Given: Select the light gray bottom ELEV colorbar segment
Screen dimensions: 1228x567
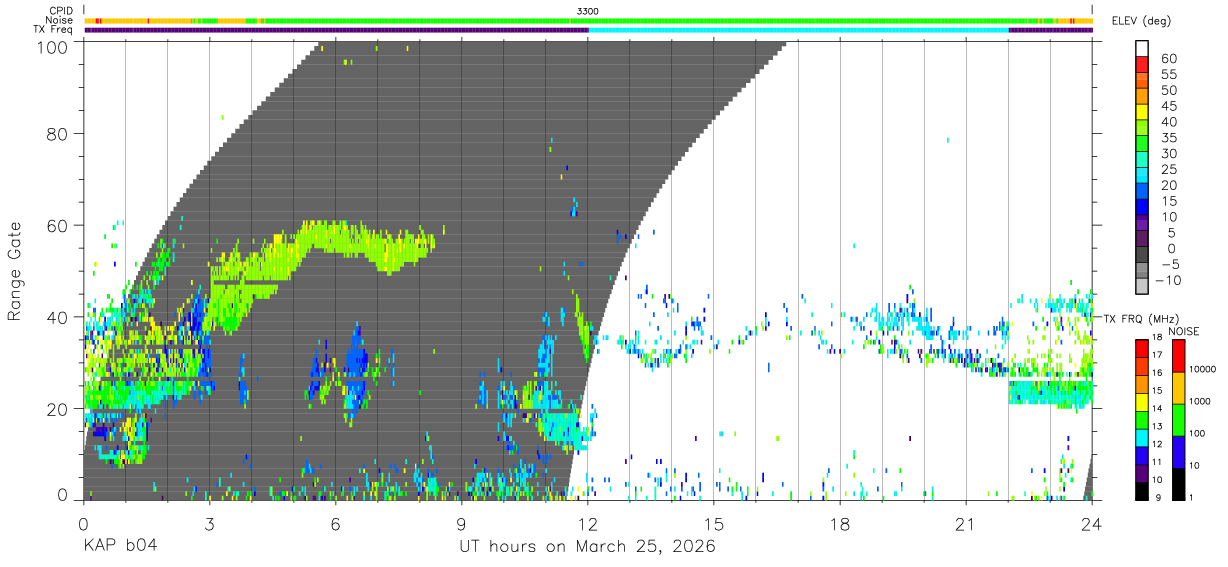Looking at the screenshot, I should [x=1142, y=287].
